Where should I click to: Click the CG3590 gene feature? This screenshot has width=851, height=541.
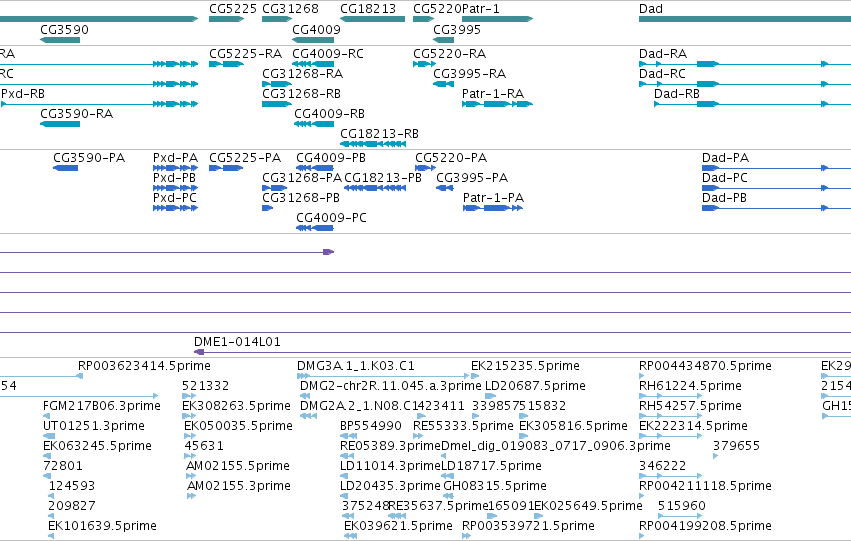click(60, 40)
